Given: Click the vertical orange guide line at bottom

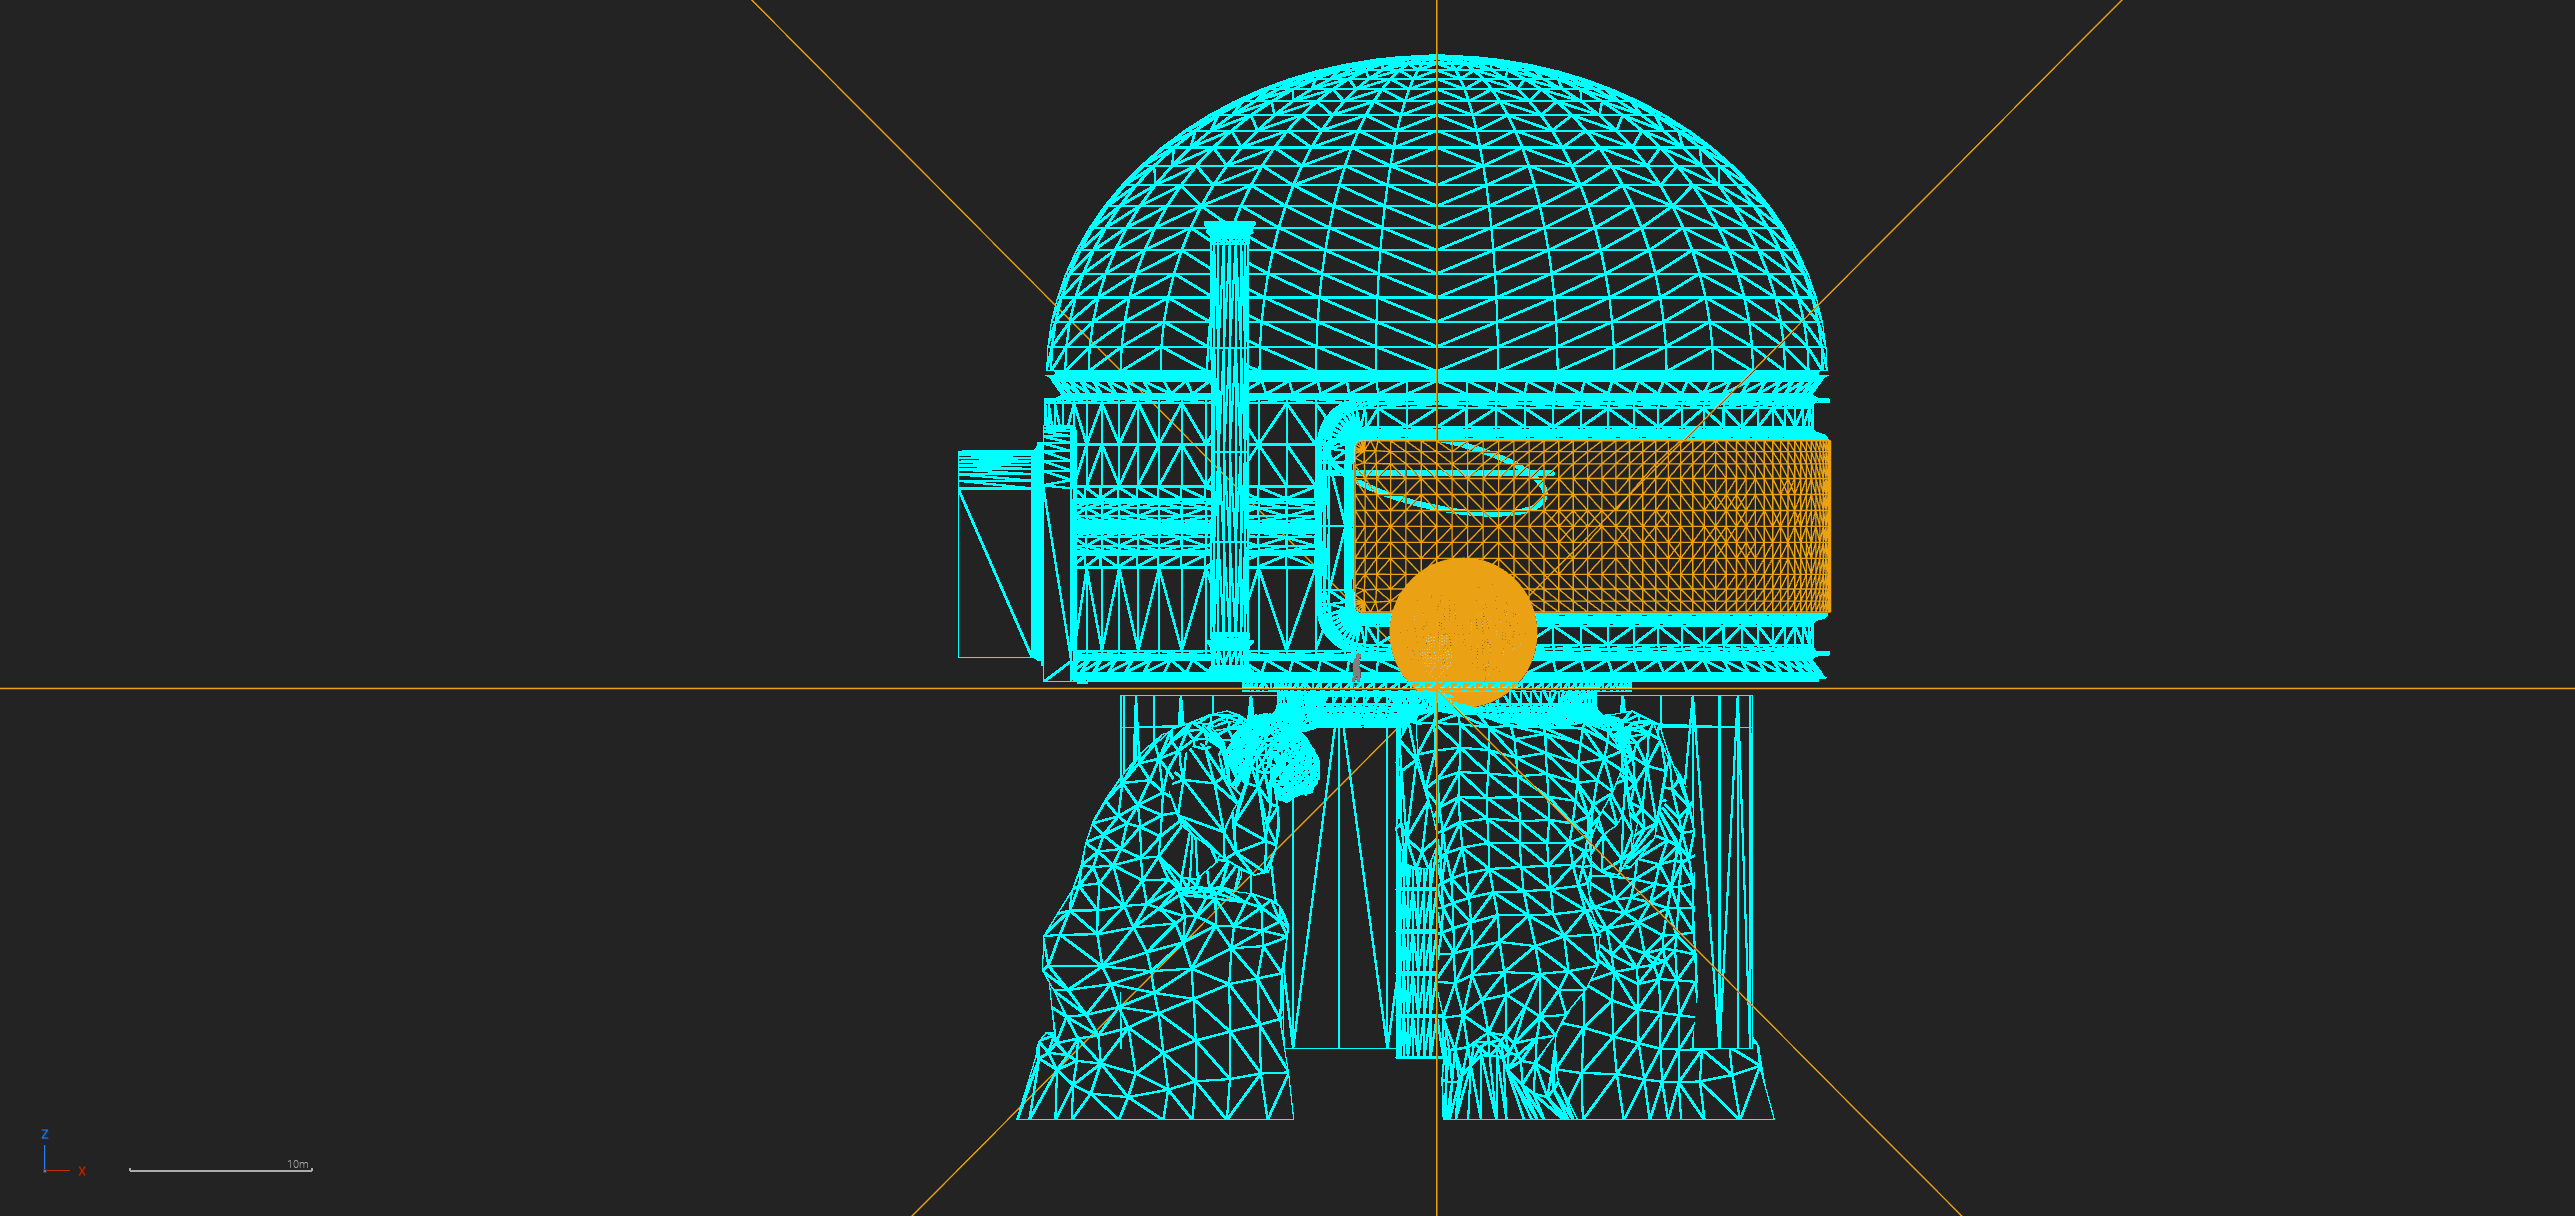Looking at the screenshot, I should [1437, 1170].
